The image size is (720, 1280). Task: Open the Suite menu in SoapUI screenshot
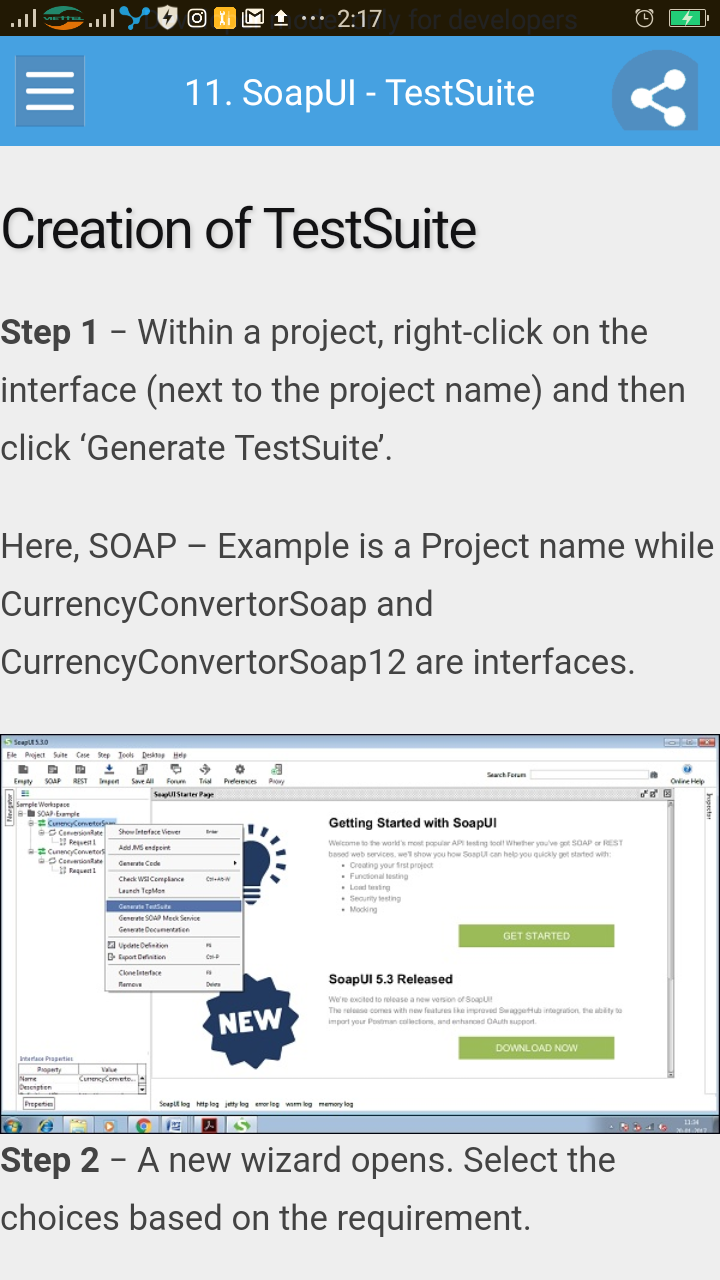(x=60, y=755)
